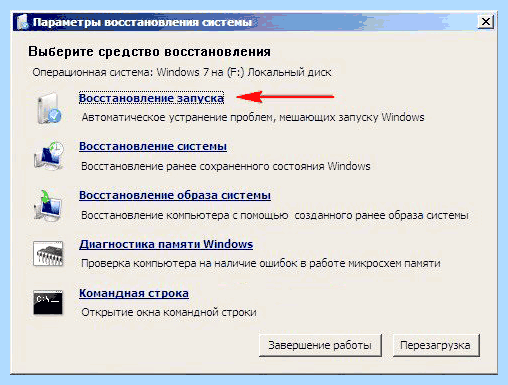Click the Перезагрузка button
The width and height of the screenshot is (508, 385).
[x=436, y=345]
